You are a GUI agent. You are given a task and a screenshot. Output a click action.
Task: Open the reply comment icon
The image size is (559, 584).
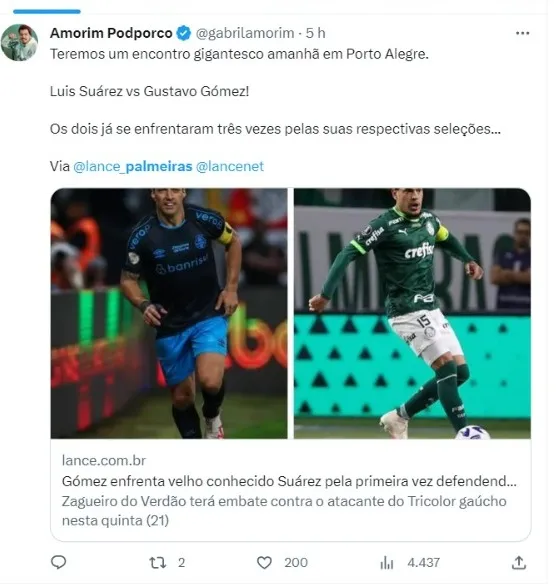click(58, 562)
